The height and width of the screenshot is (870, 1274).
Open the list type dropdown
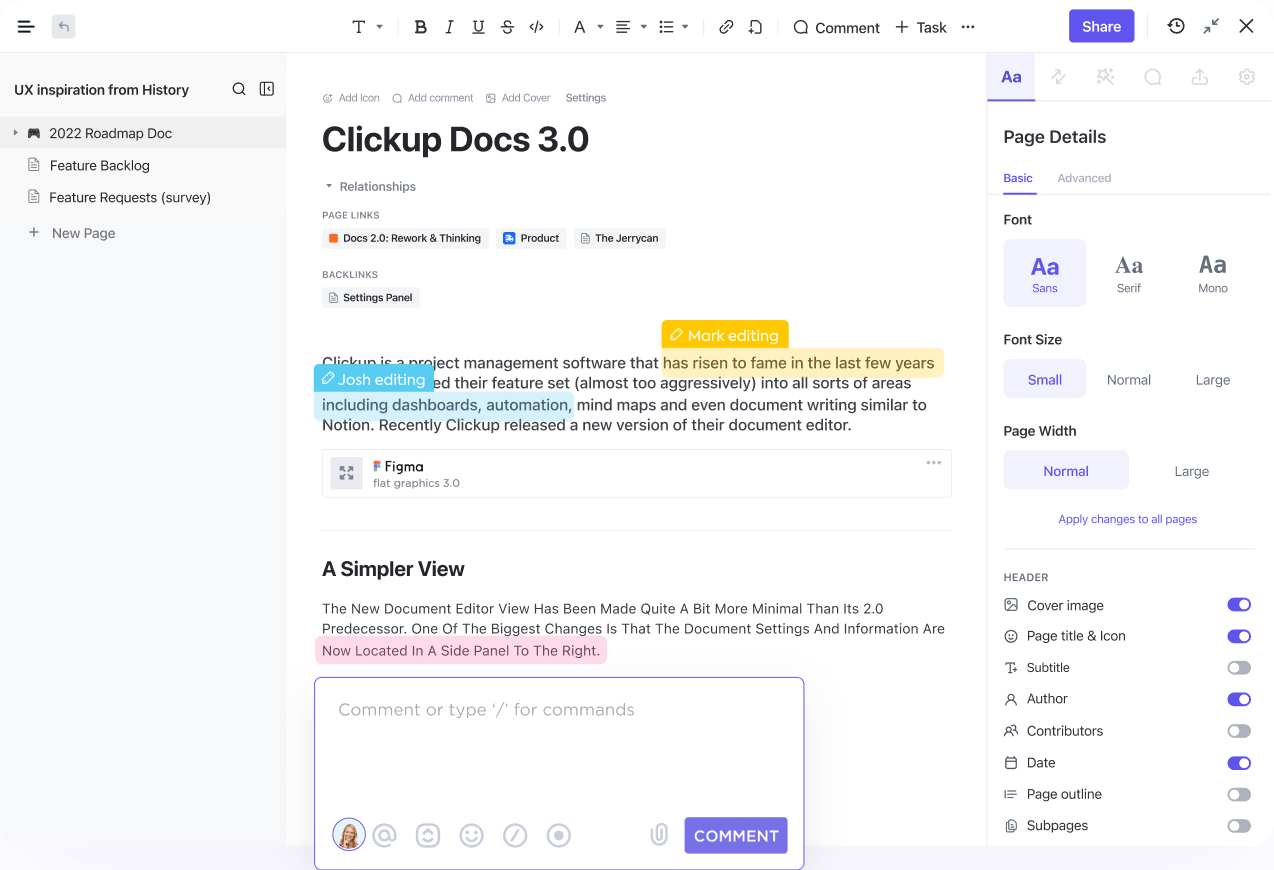(x=674, y=27)
